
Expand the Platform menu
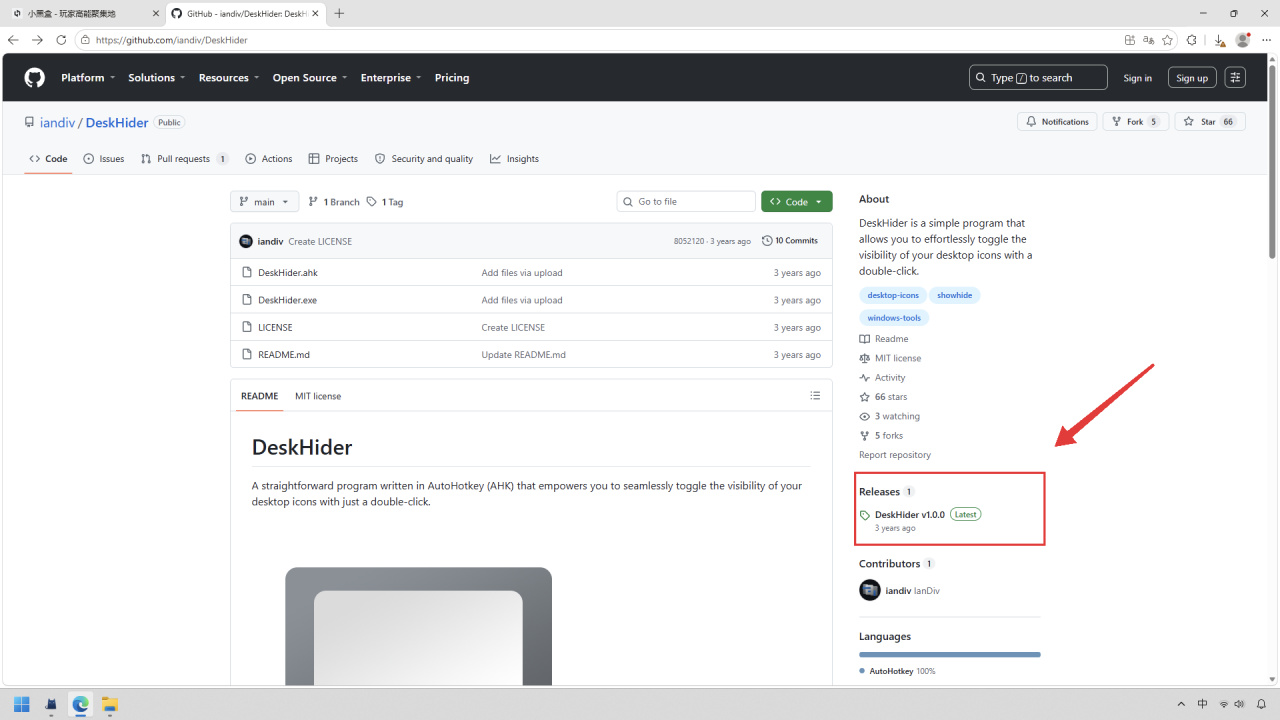(x=88, y=78)
